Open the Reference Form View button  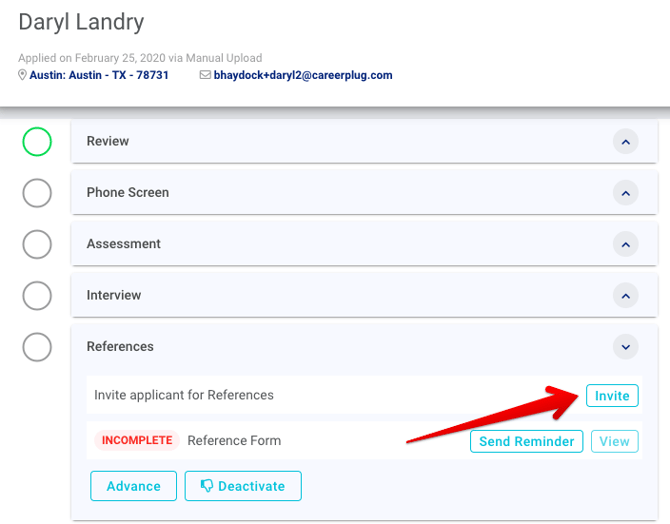[615, 441]
